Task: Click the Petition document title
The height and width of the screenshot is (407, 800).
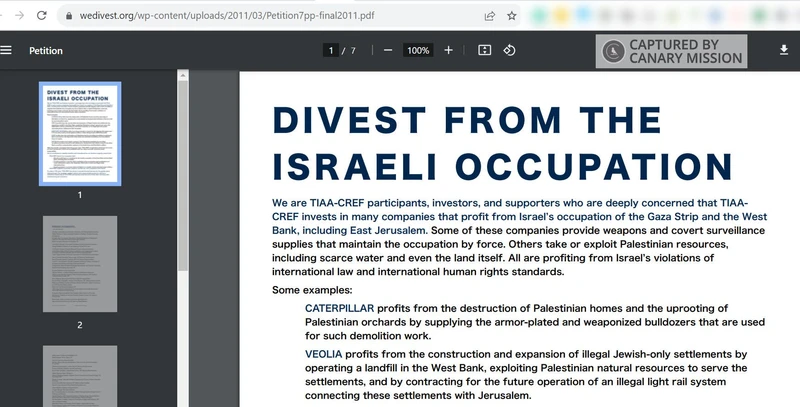Action: click(x=46, y=50)
